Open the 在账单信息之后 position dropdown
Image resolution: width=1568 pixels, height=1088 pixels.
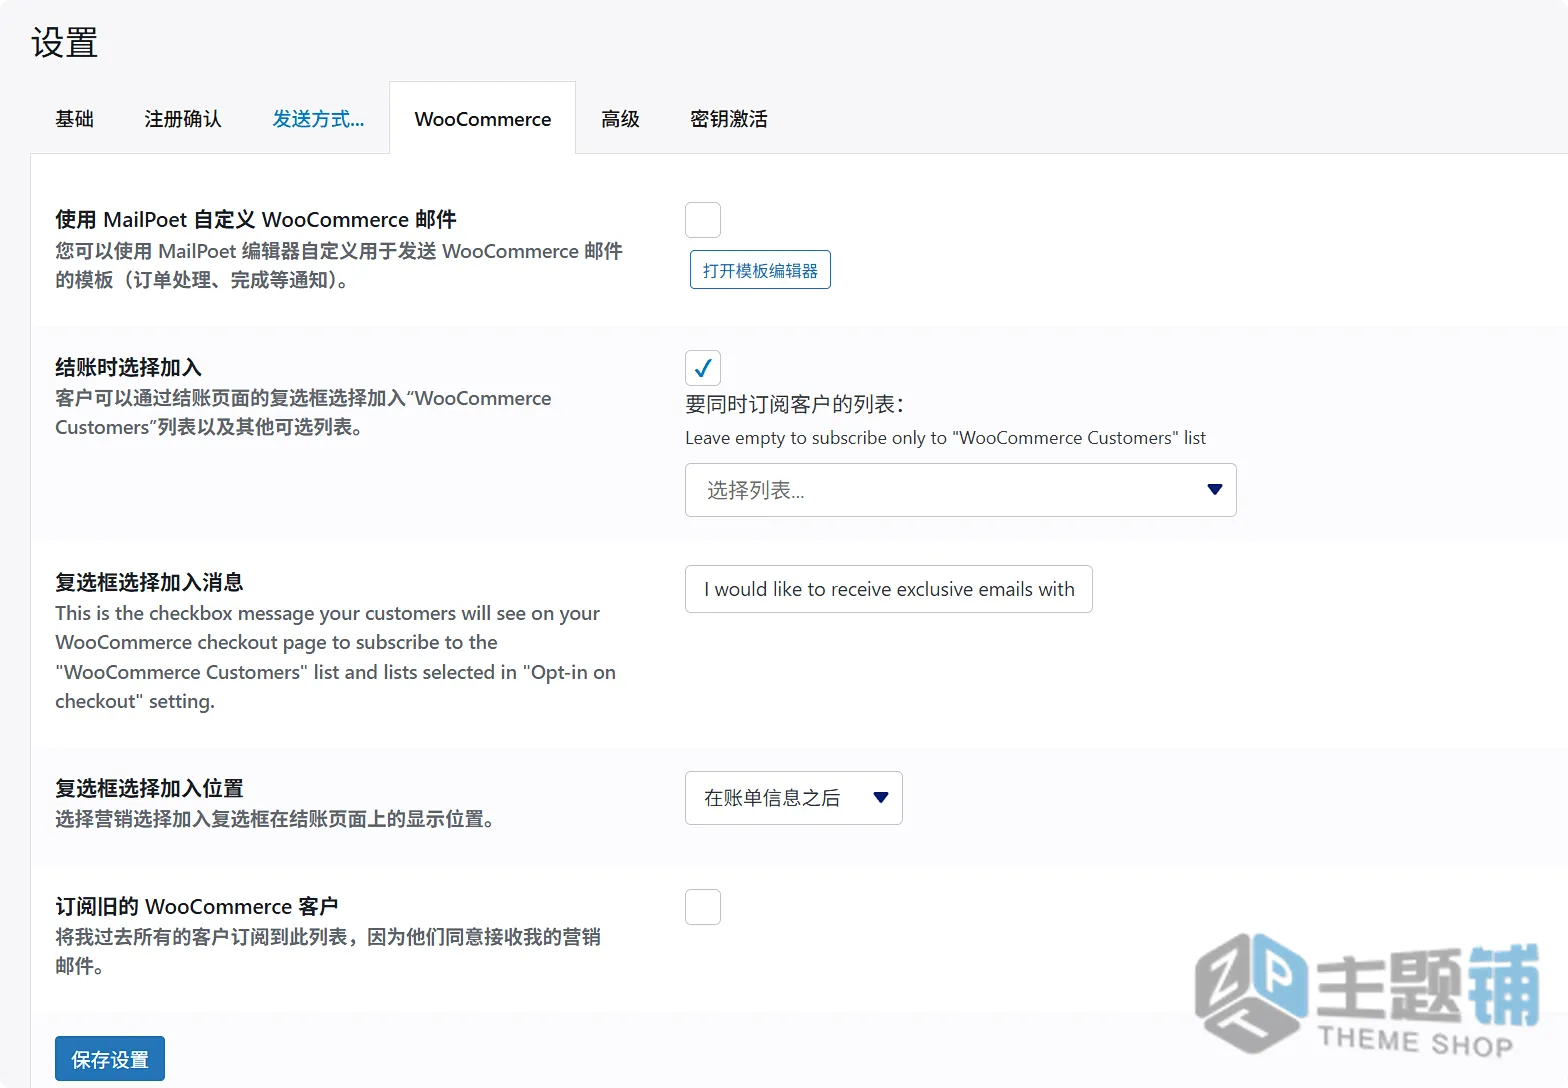point(793,798)
